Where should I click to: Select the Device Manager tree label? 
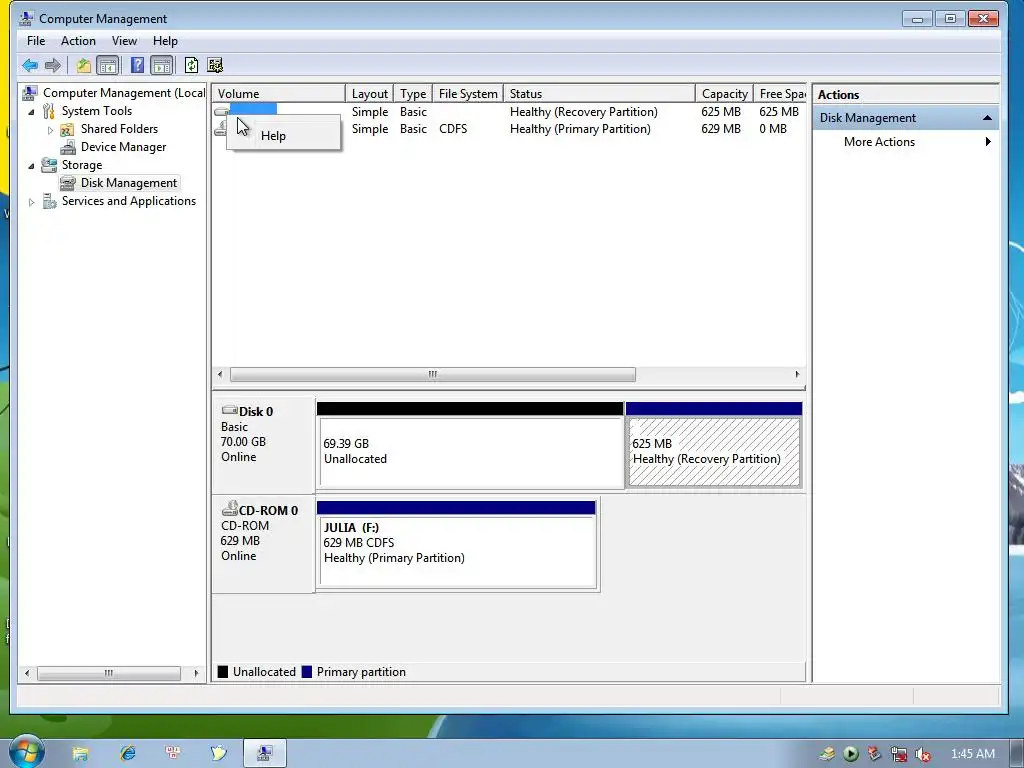tap(123, 147)
